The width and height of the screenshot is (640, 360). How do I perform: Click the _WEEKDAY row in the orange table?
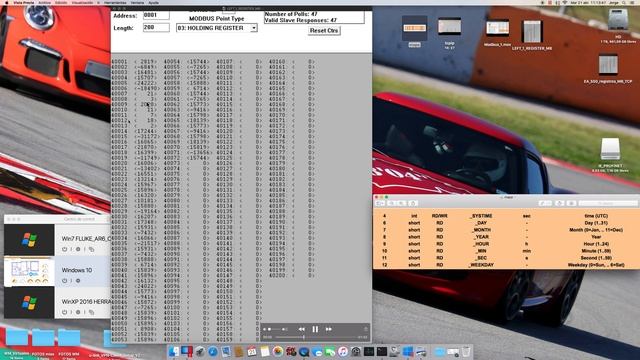[x=507, y=265]
